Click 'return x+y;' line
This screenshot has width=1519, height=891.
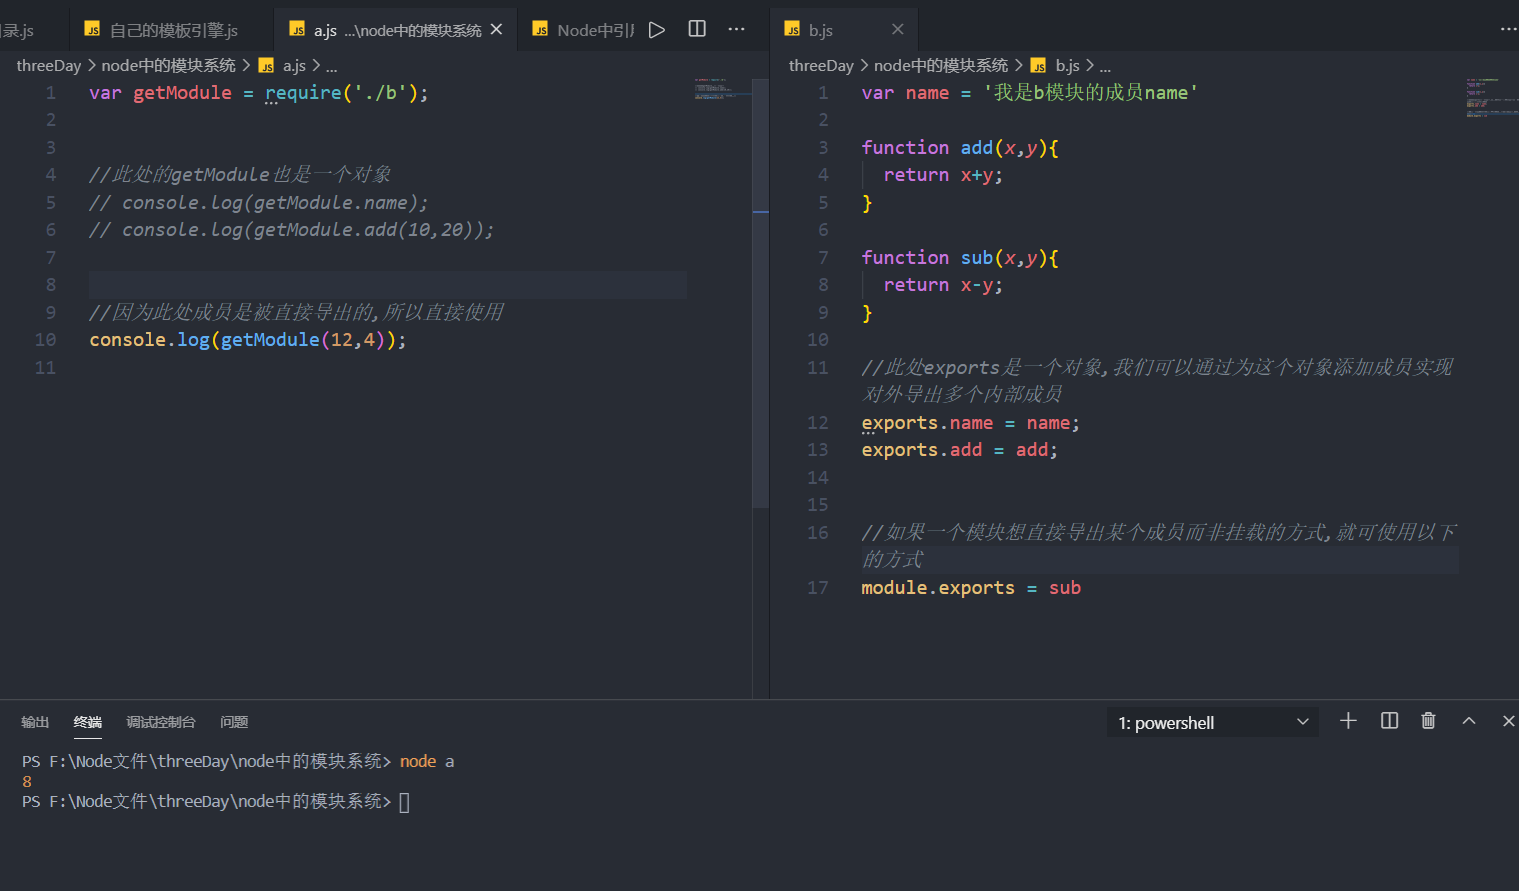pyautogui.click(x=943, y=175)
